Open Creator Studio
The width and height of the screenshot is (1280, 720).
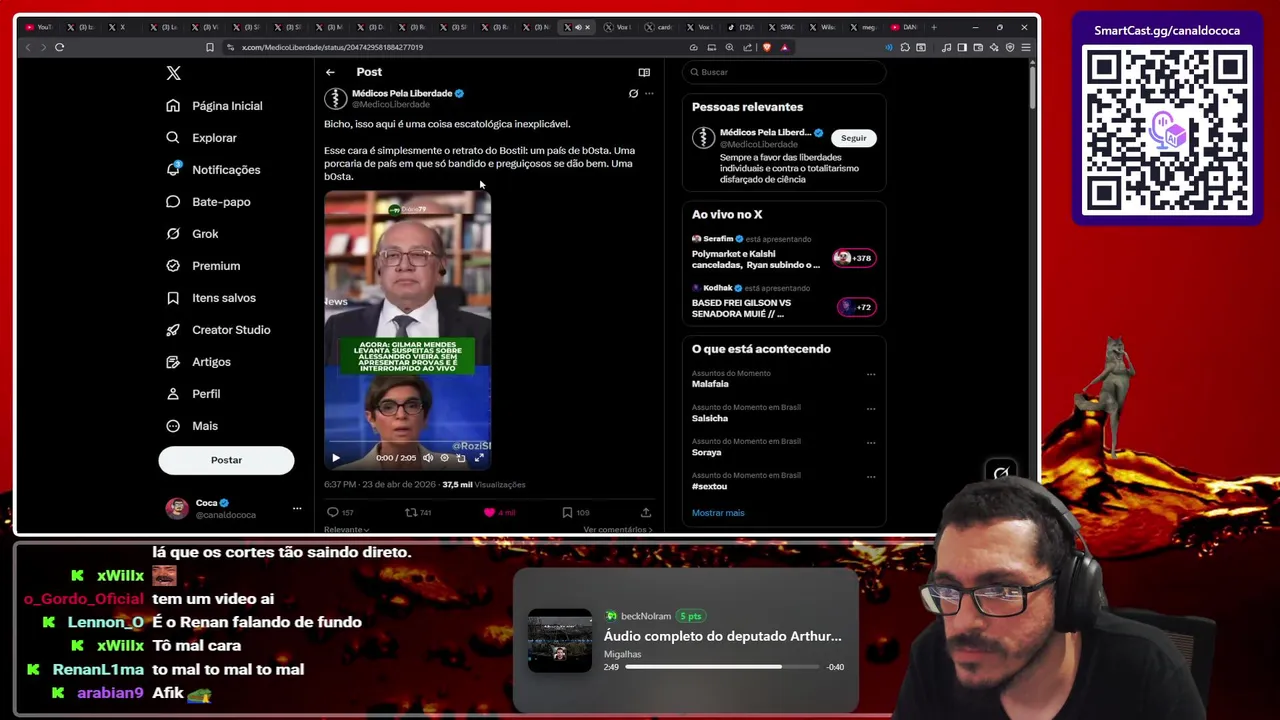[x=218, y=329]
